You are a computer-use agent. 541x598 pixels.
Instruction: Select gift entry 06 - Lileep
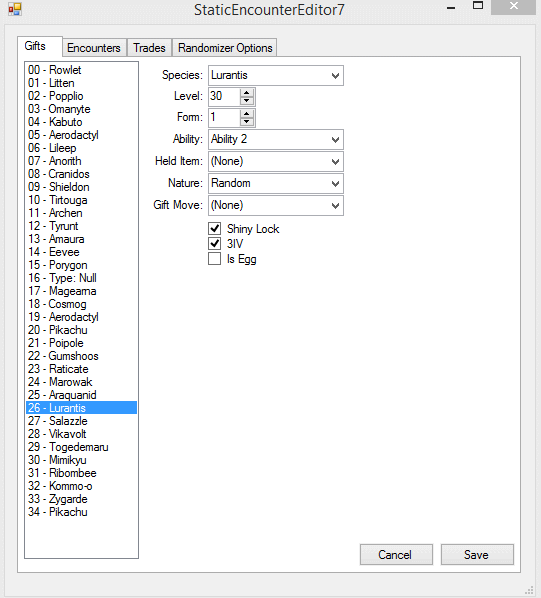pyautogui.click(x=81, y=148)
